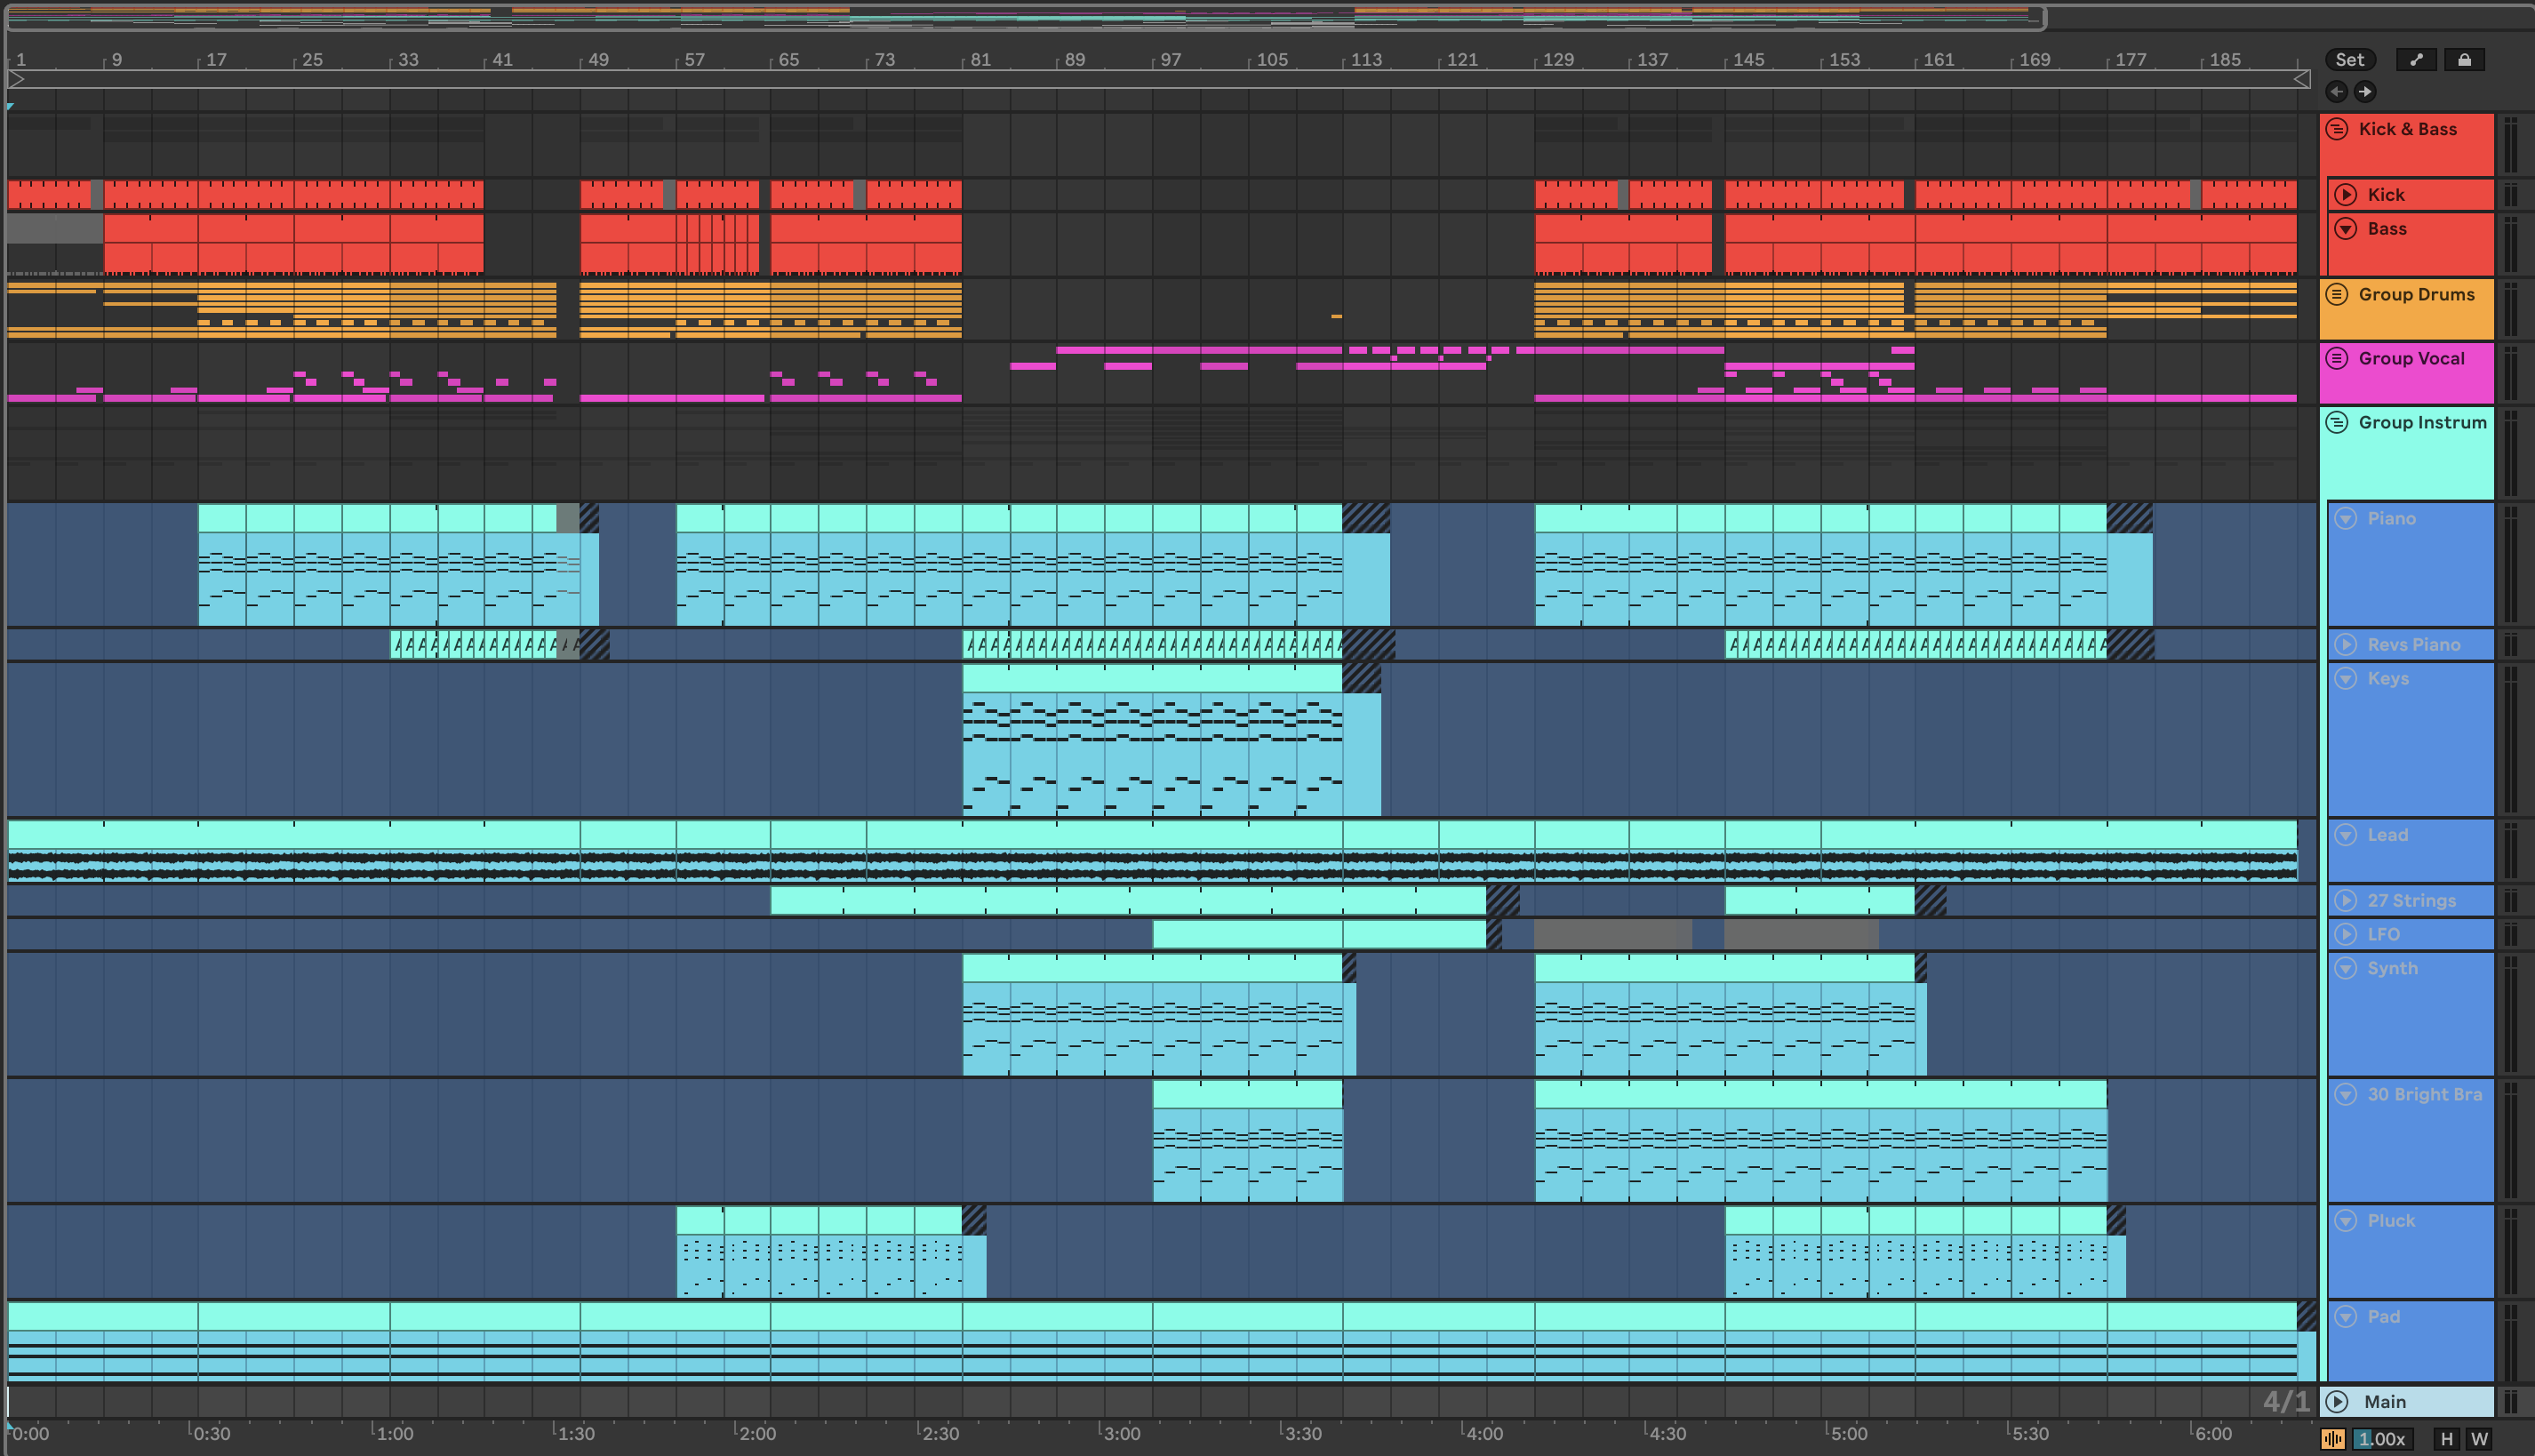Click the Group Drums fold icon
This screenshot has height=1456, width=2535.
[x=2337, y=294]
